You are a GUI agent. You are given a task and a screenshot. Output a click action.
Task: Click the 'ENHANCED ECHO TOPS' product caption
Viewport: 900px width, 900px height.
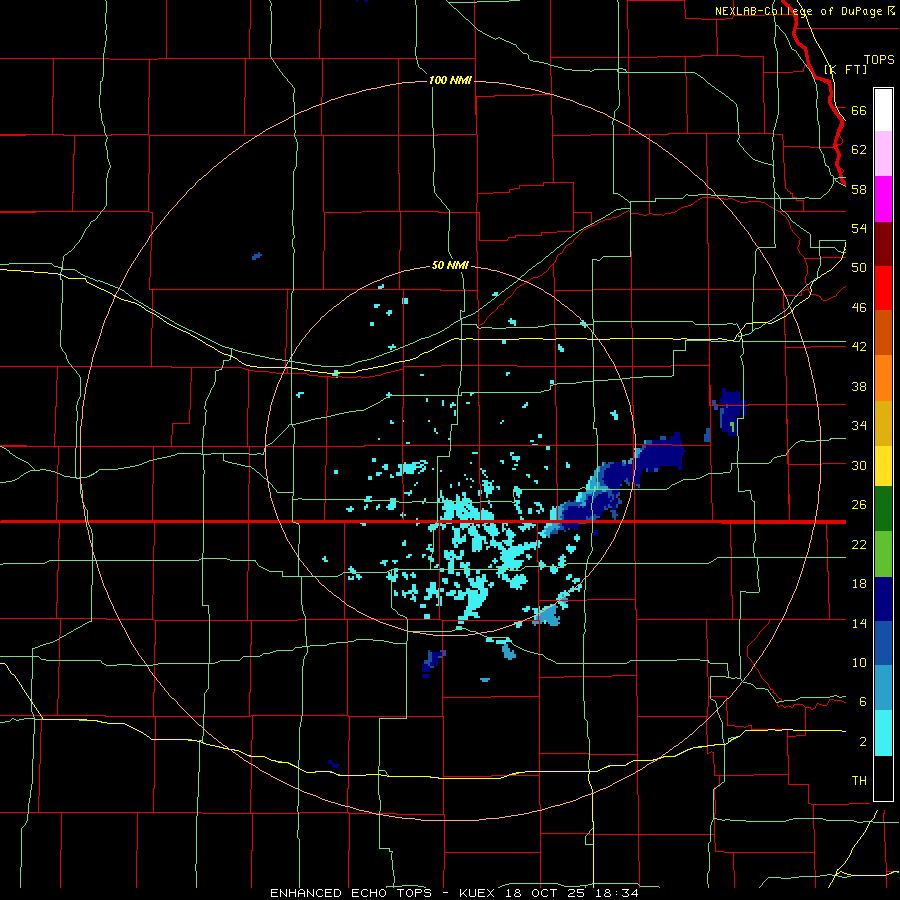click(351, 893)
